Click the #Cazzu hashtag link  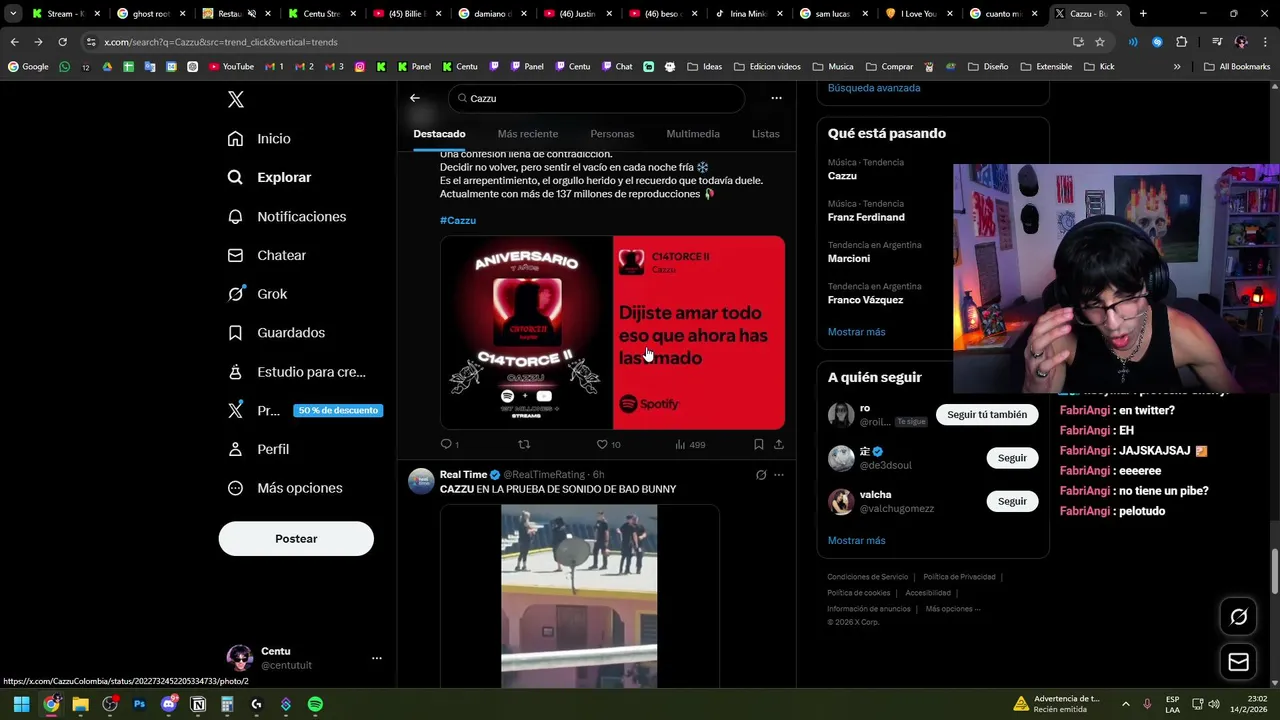tap(458, 220)
